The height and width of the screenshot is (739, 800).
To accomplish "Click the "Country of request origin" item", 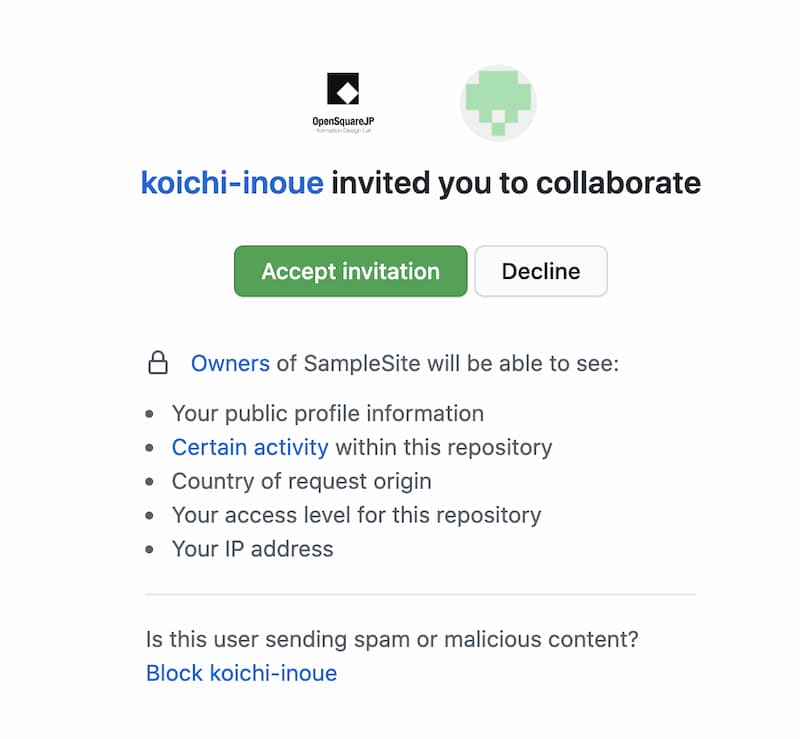I will 301,481.
